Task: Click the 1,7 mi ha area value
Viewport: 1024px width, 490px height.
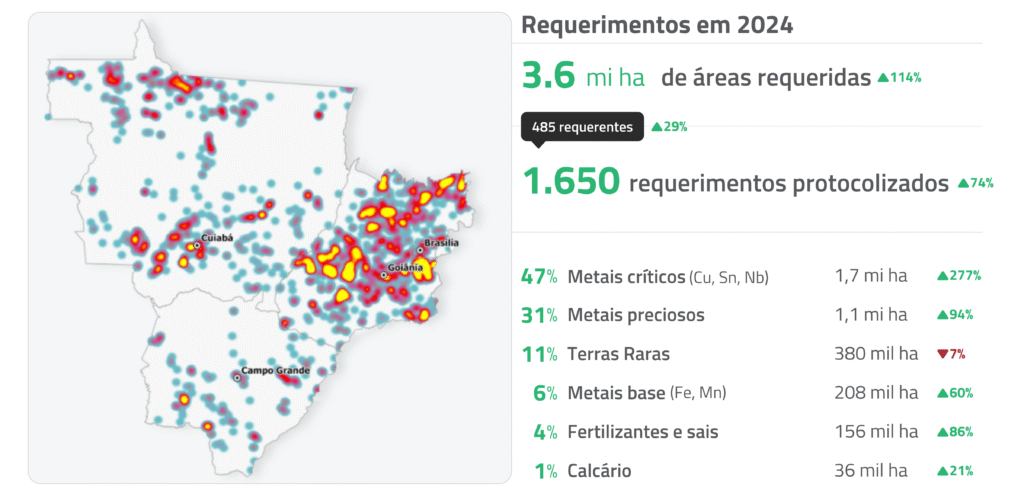Action: (871, 276)
